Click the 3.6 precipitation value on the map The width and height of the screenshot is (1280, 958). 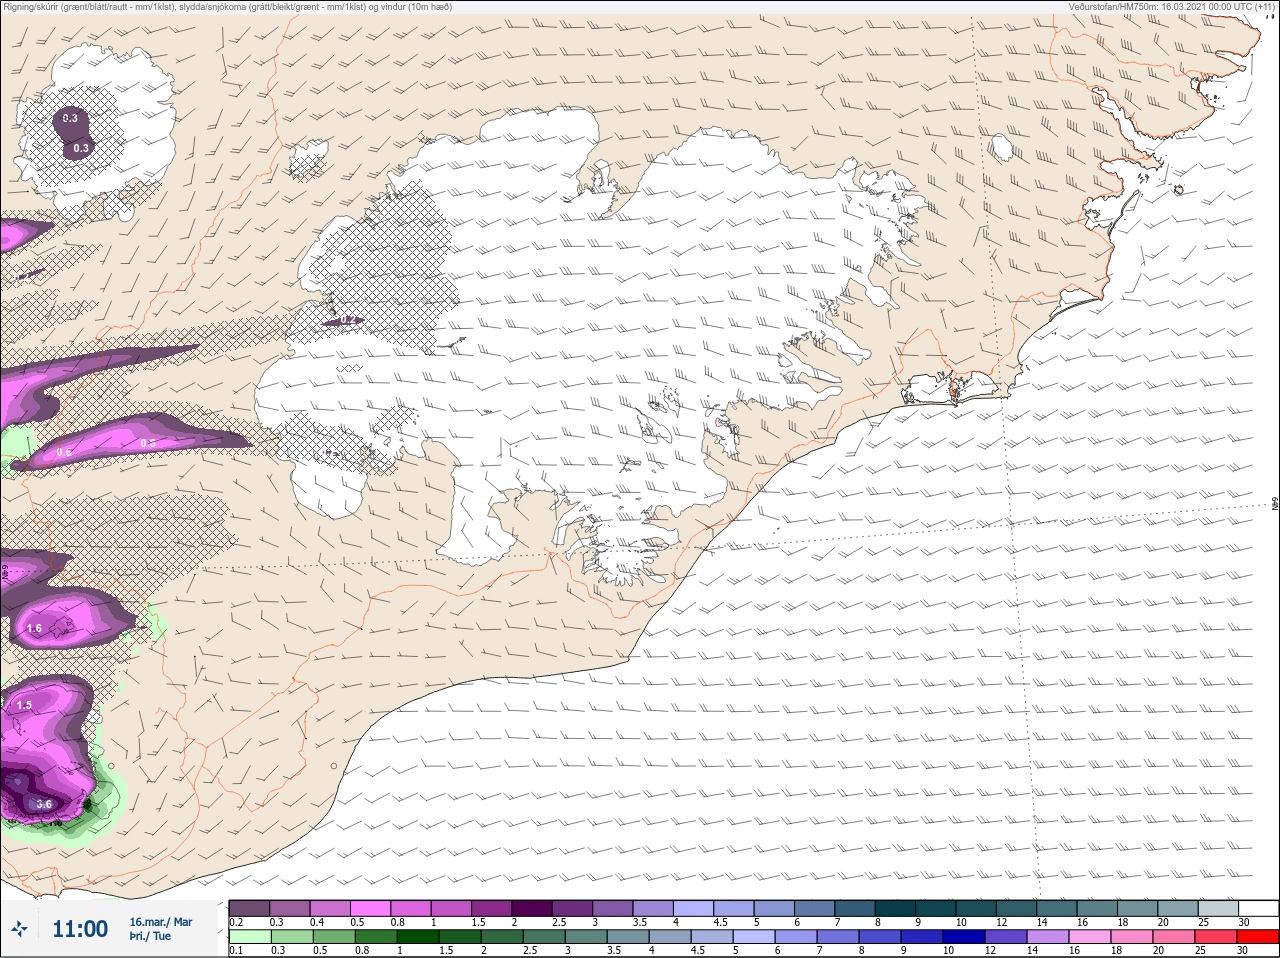tap(43, 804)
